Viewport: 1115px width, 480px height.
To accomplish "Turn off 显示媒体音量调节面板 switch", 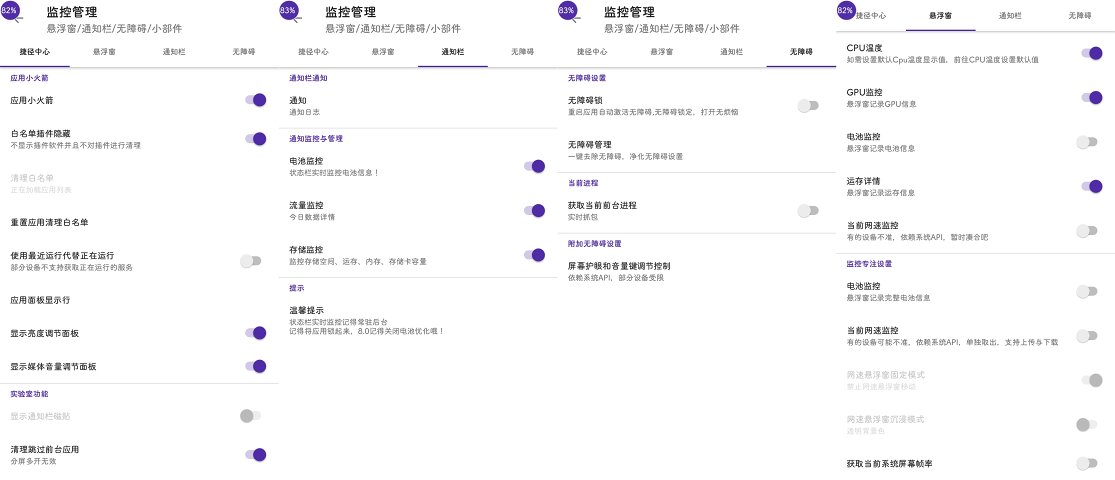I will (255, 366).
